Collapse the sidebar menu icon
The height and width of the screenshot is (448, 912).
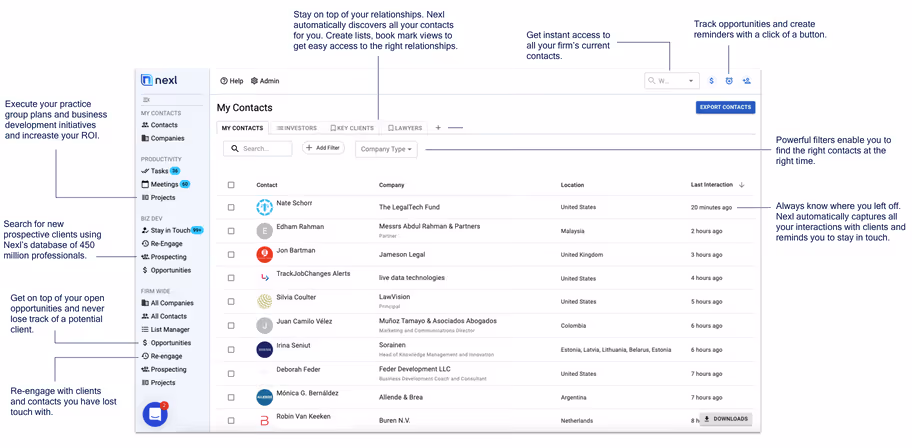coord(146,100)
